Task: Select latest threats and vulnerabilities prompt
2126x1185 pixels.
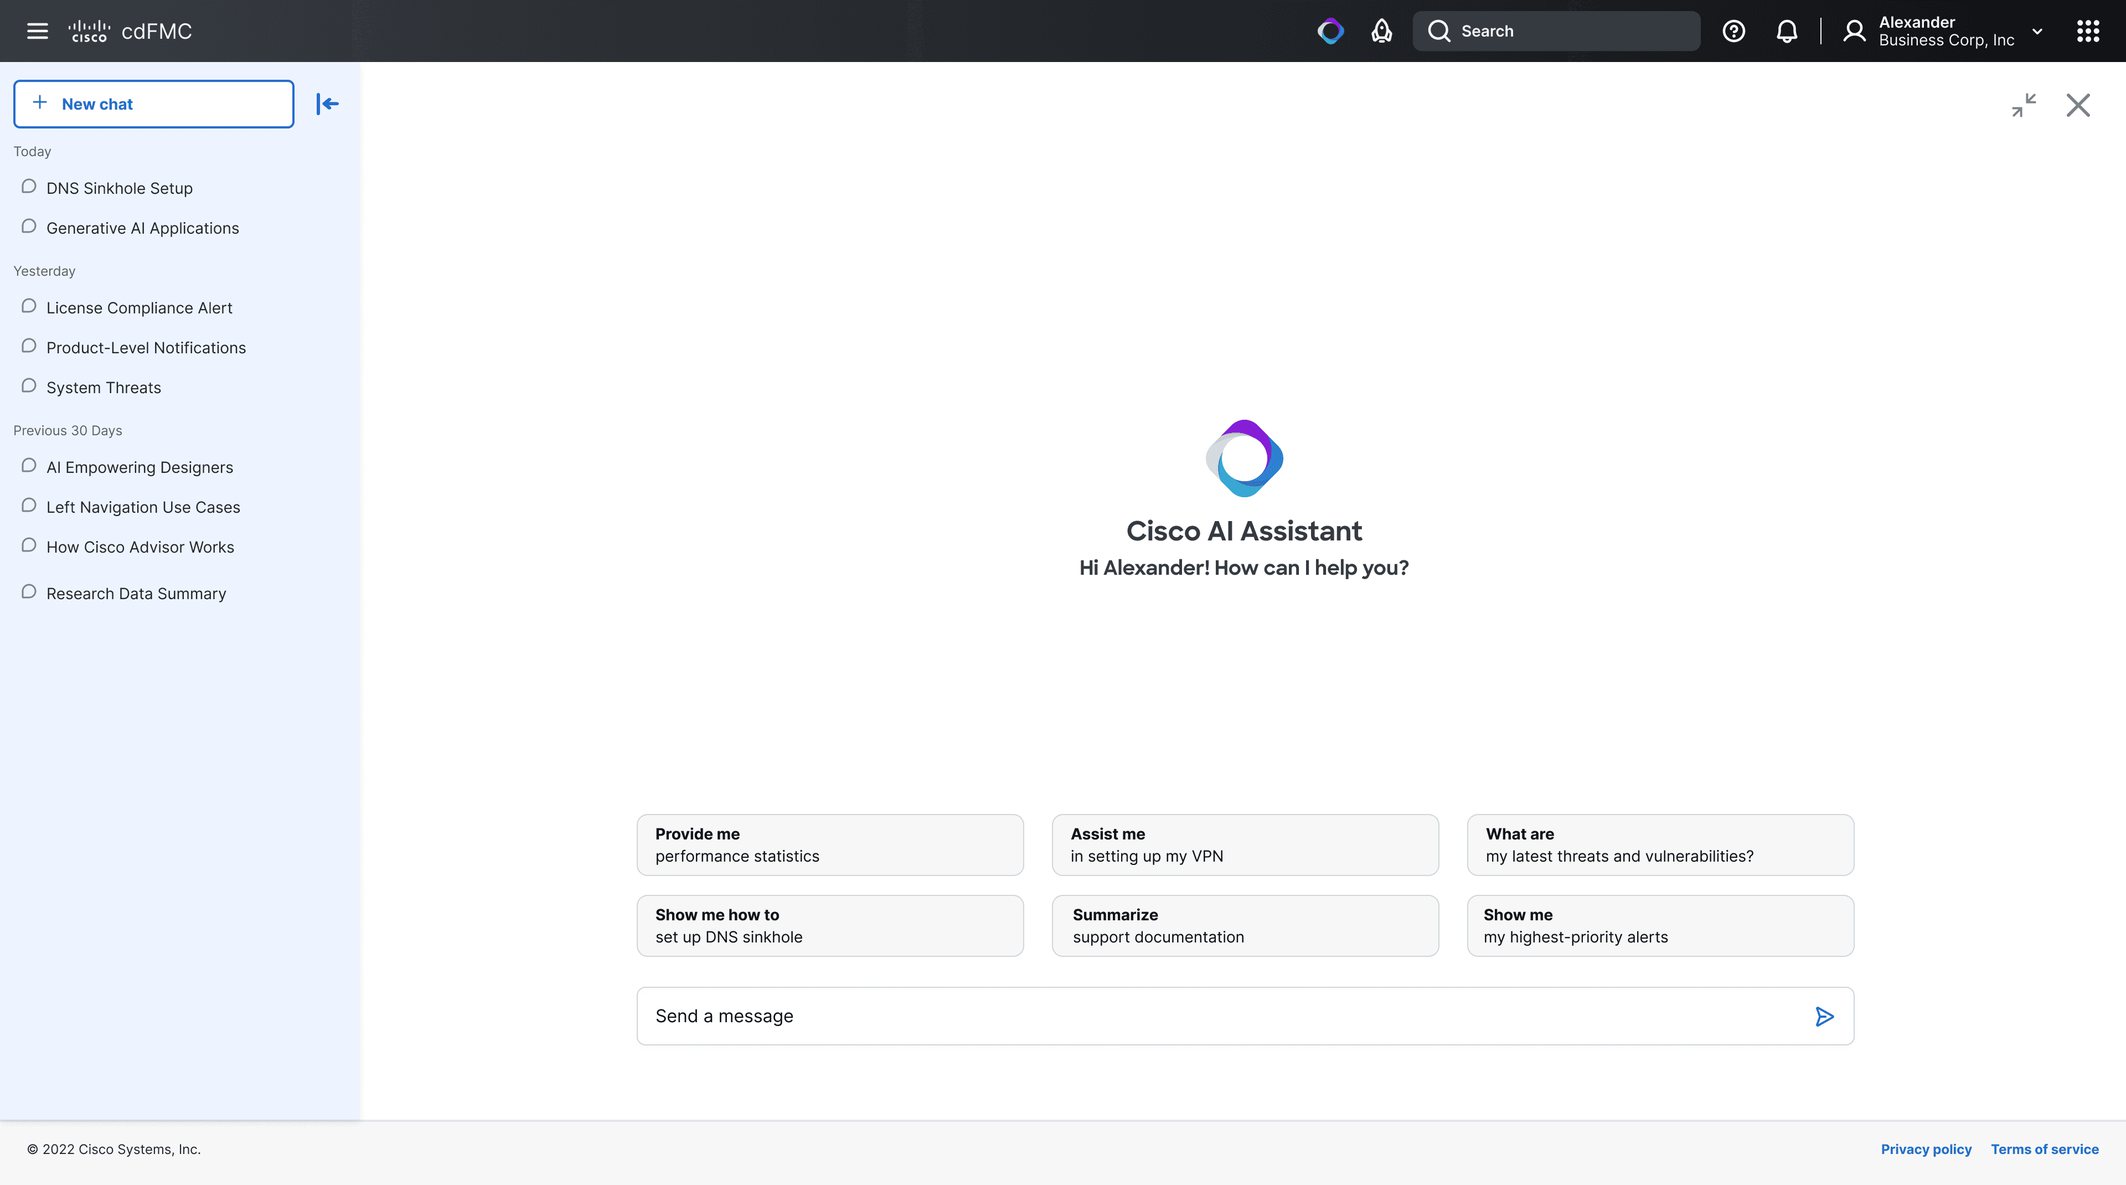Action: point(1660,845)
